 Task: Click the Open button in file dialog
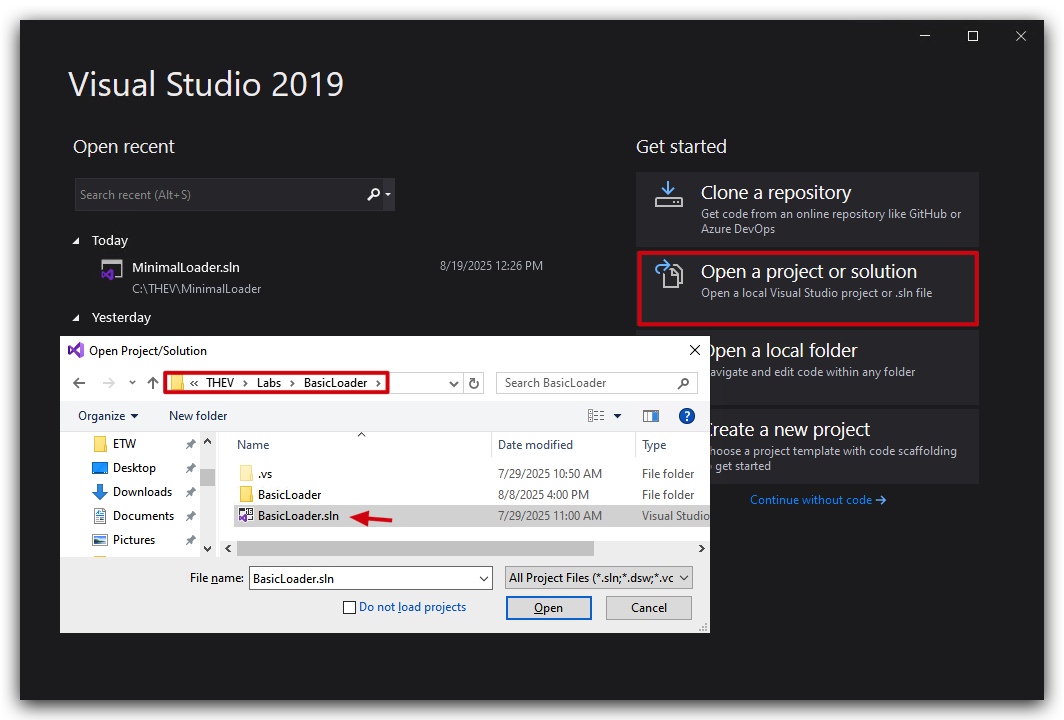[x=548, y=608]
